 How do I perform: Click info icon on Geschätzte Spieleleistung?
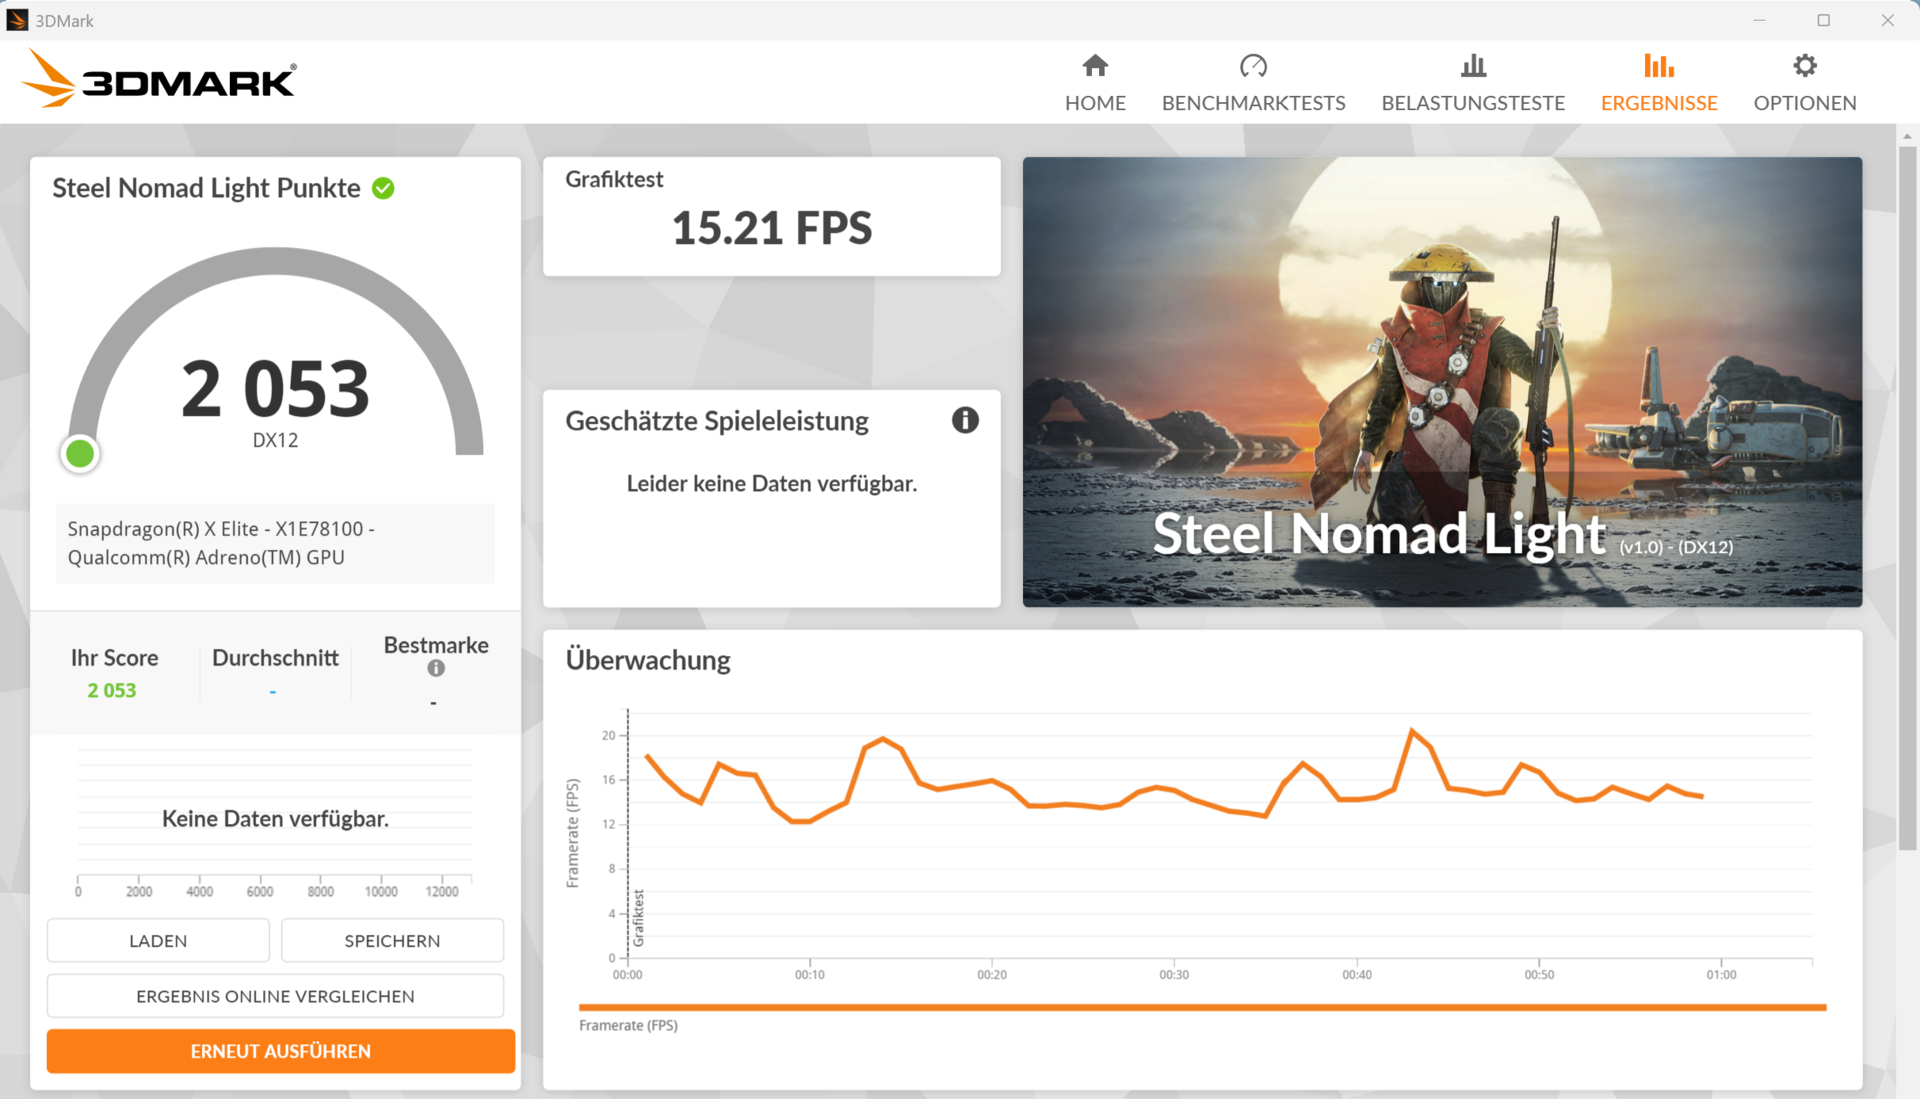(x=964, y=420)
